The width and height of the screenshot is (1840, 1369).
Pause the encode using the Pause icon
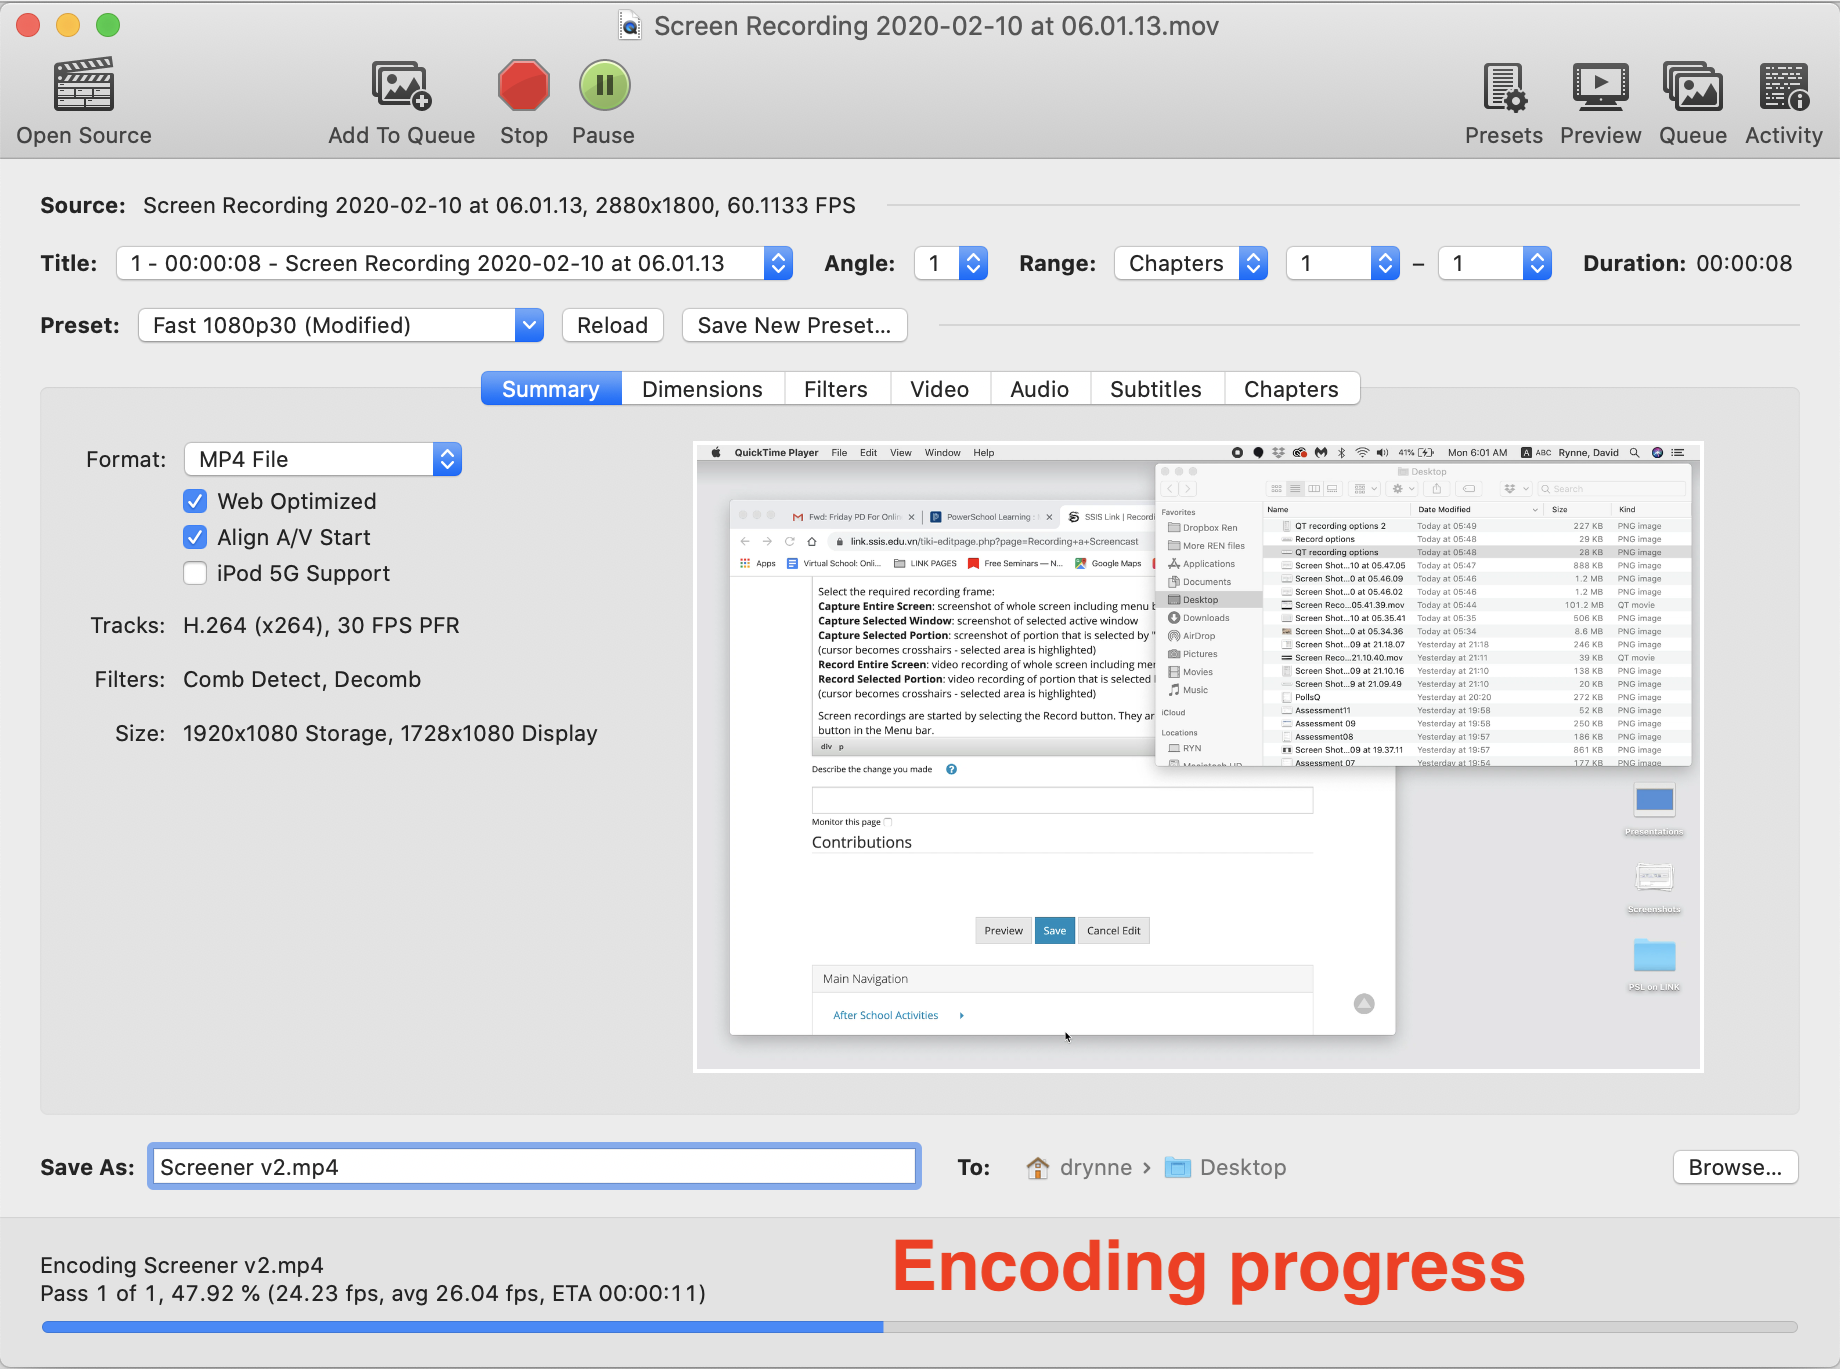(x=604, y=85)
